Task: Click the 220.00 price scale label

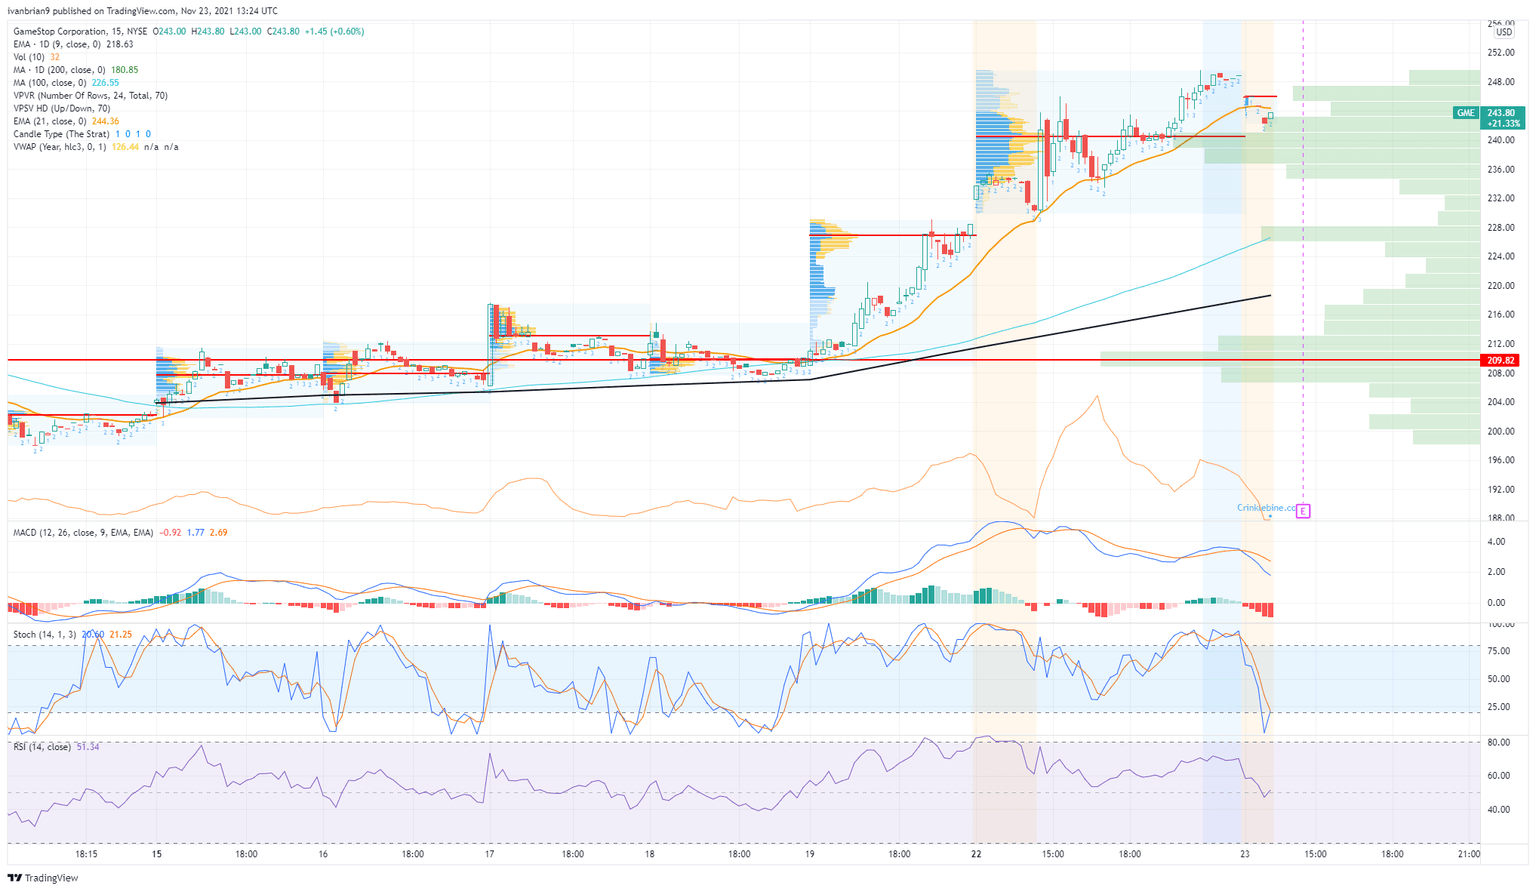Action: click(1501, 286)
